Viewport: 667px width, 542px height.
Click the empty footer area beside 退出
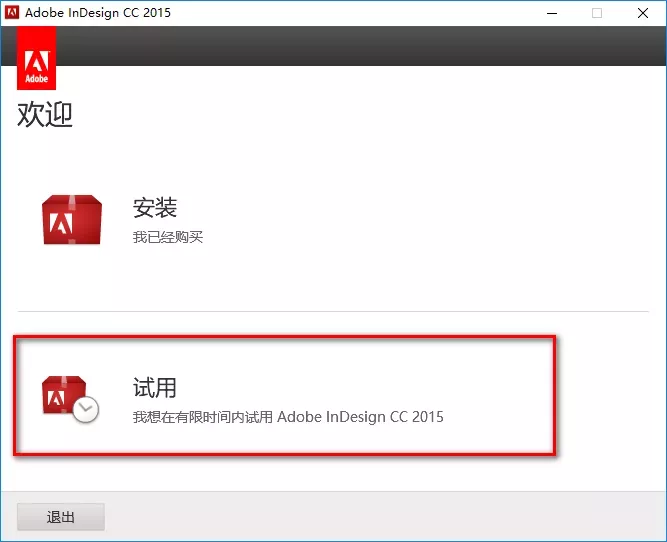click(380, 517)
